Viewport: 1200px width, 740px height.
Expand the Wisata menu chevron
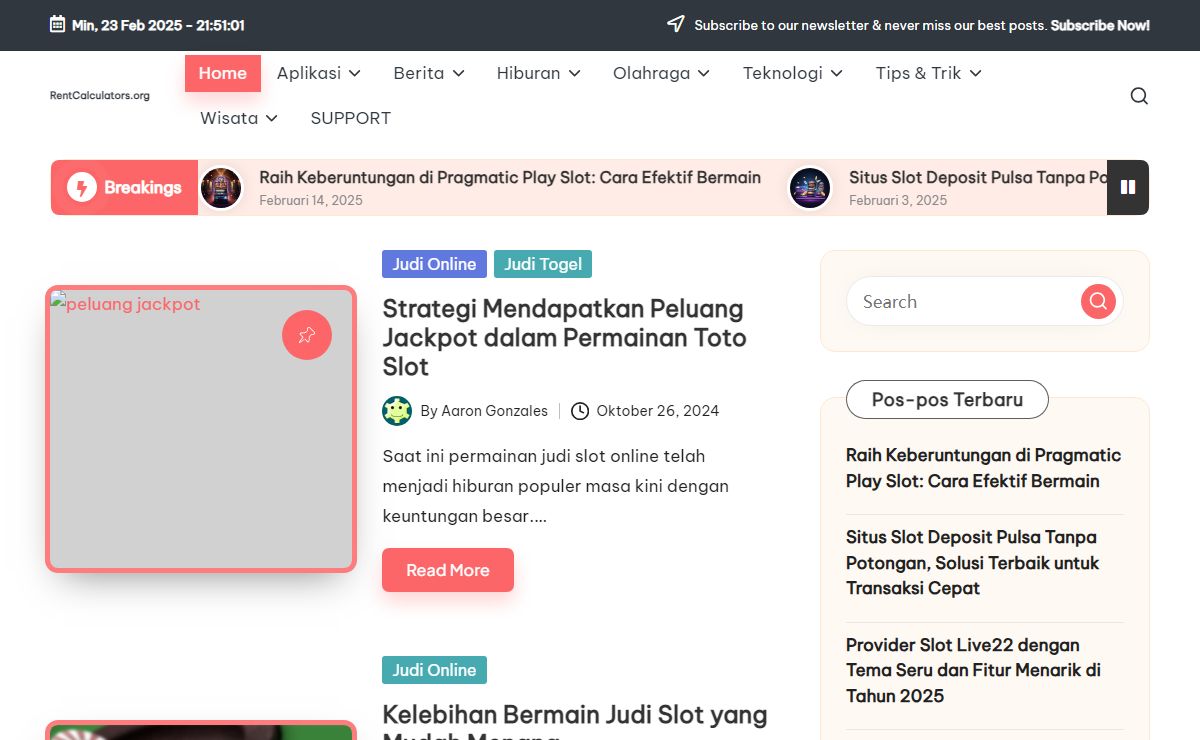click(x=272, y=118)
